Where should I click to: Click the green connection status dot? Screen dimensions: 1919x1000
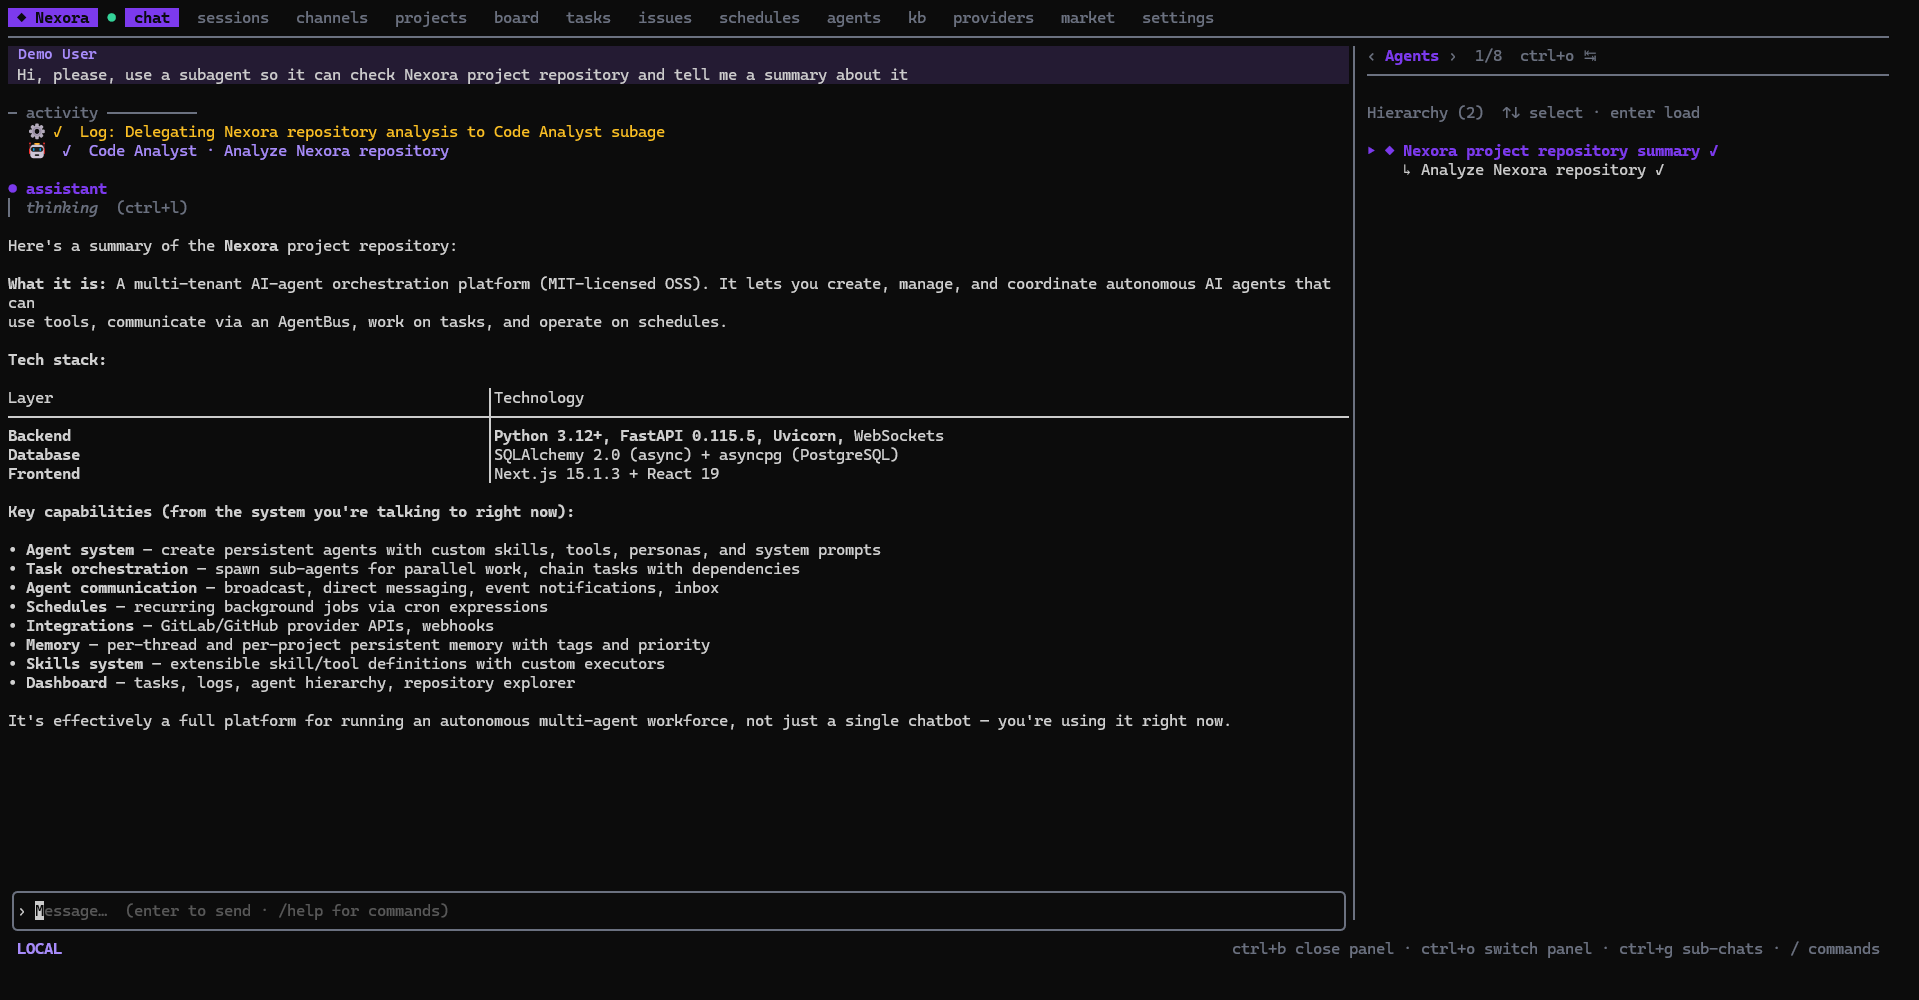point(111,18)
